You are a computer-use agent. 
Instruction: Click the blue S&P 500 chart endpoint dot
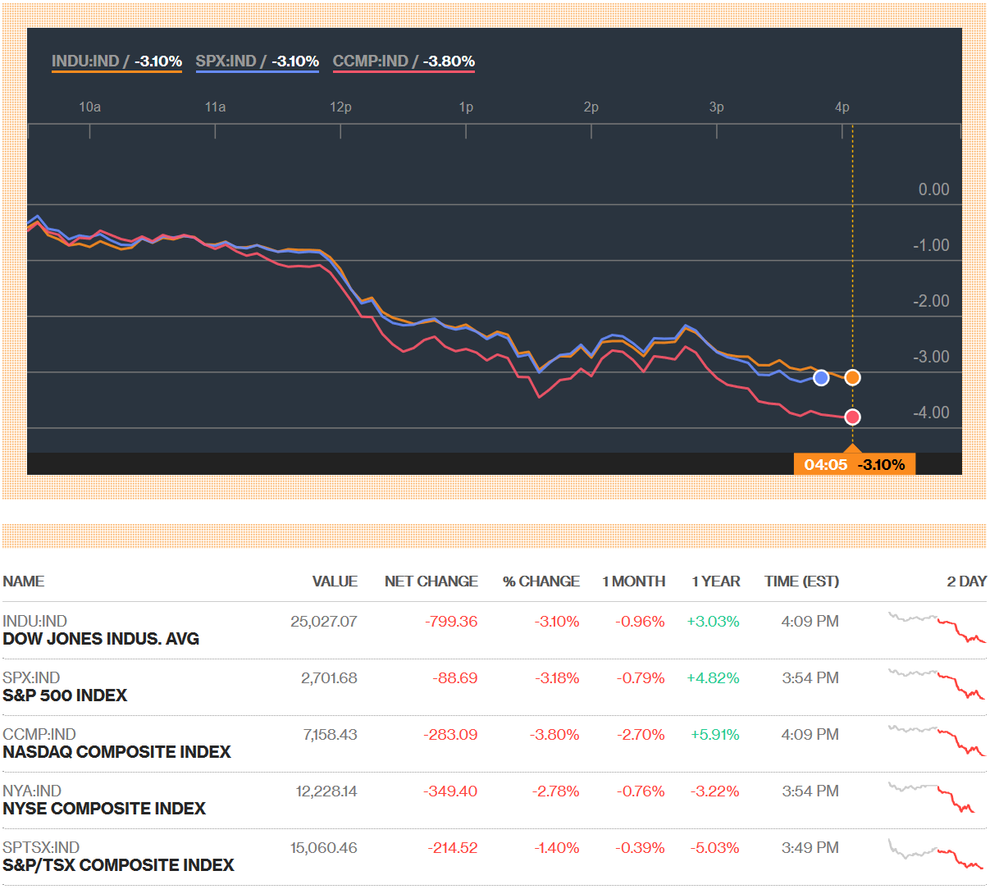click(821, 378)
